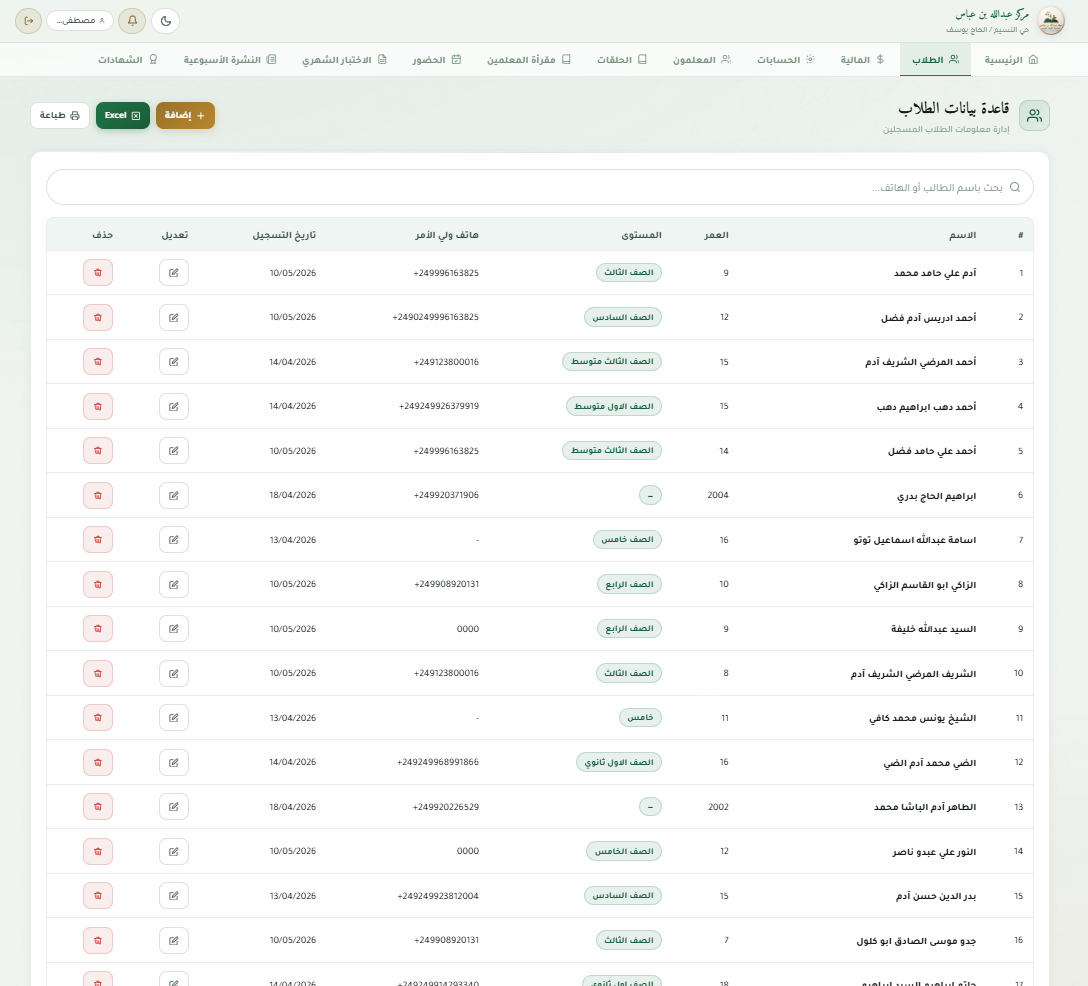Click level badge الصف خامس
The image size is (1088, 986).
click(627, 540)
